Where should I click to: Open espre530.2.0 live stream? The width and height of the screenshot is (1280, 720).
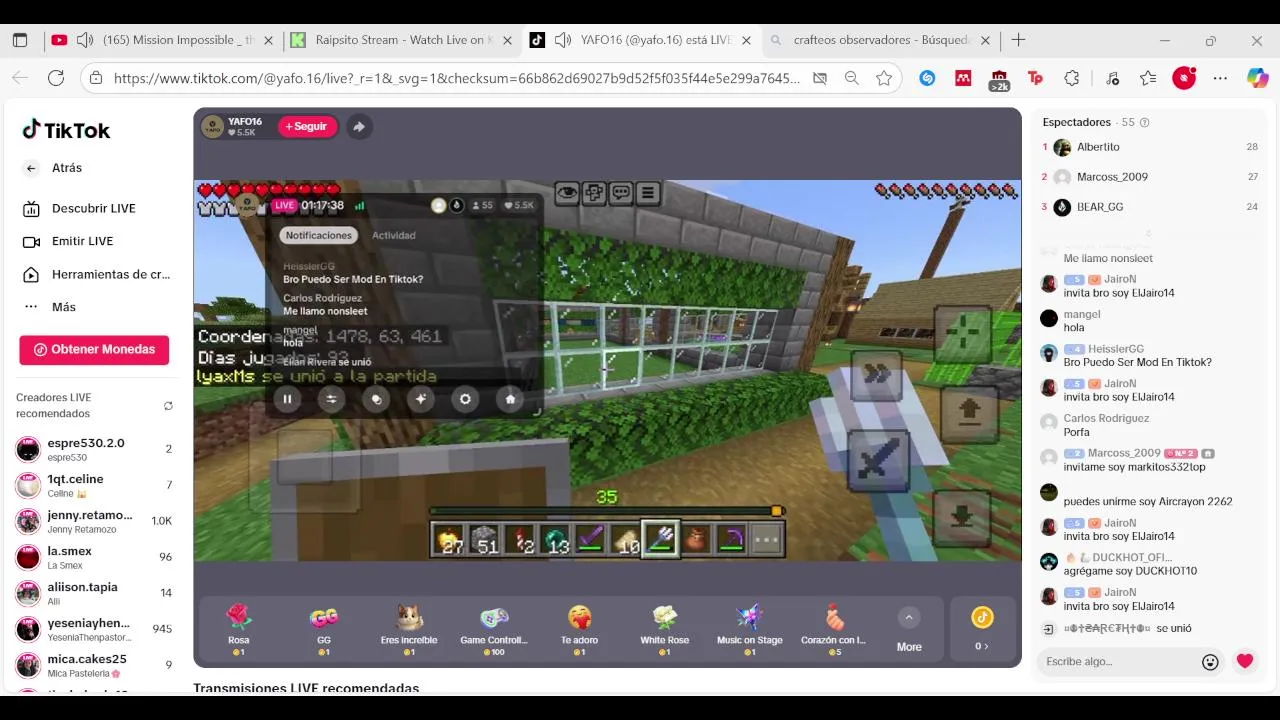94,449
